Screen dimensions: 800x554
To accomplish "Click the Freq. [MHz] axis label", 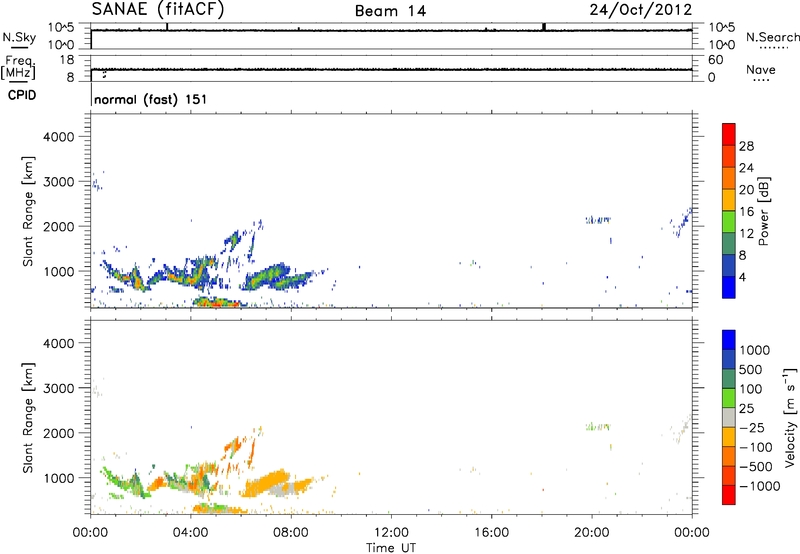I will (18, 68).
